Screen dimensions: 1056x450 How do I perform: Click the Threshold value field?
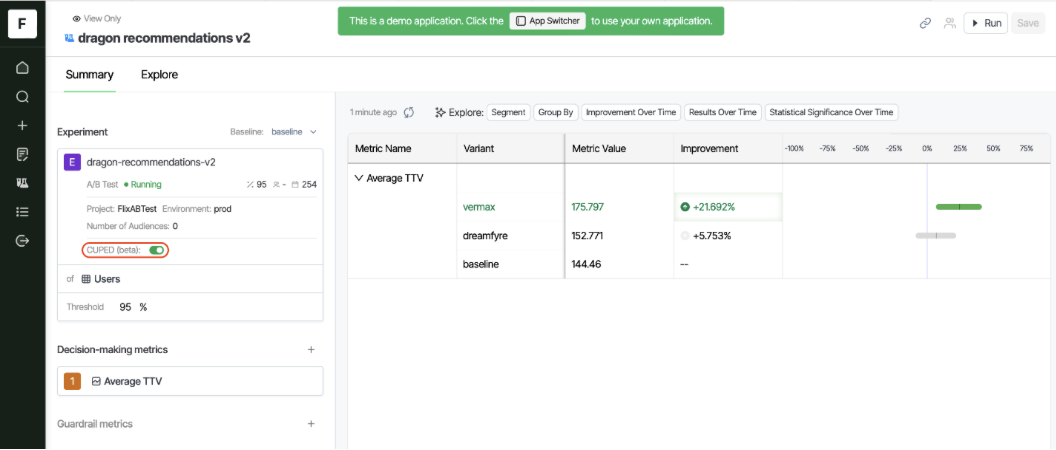(126, 307)
